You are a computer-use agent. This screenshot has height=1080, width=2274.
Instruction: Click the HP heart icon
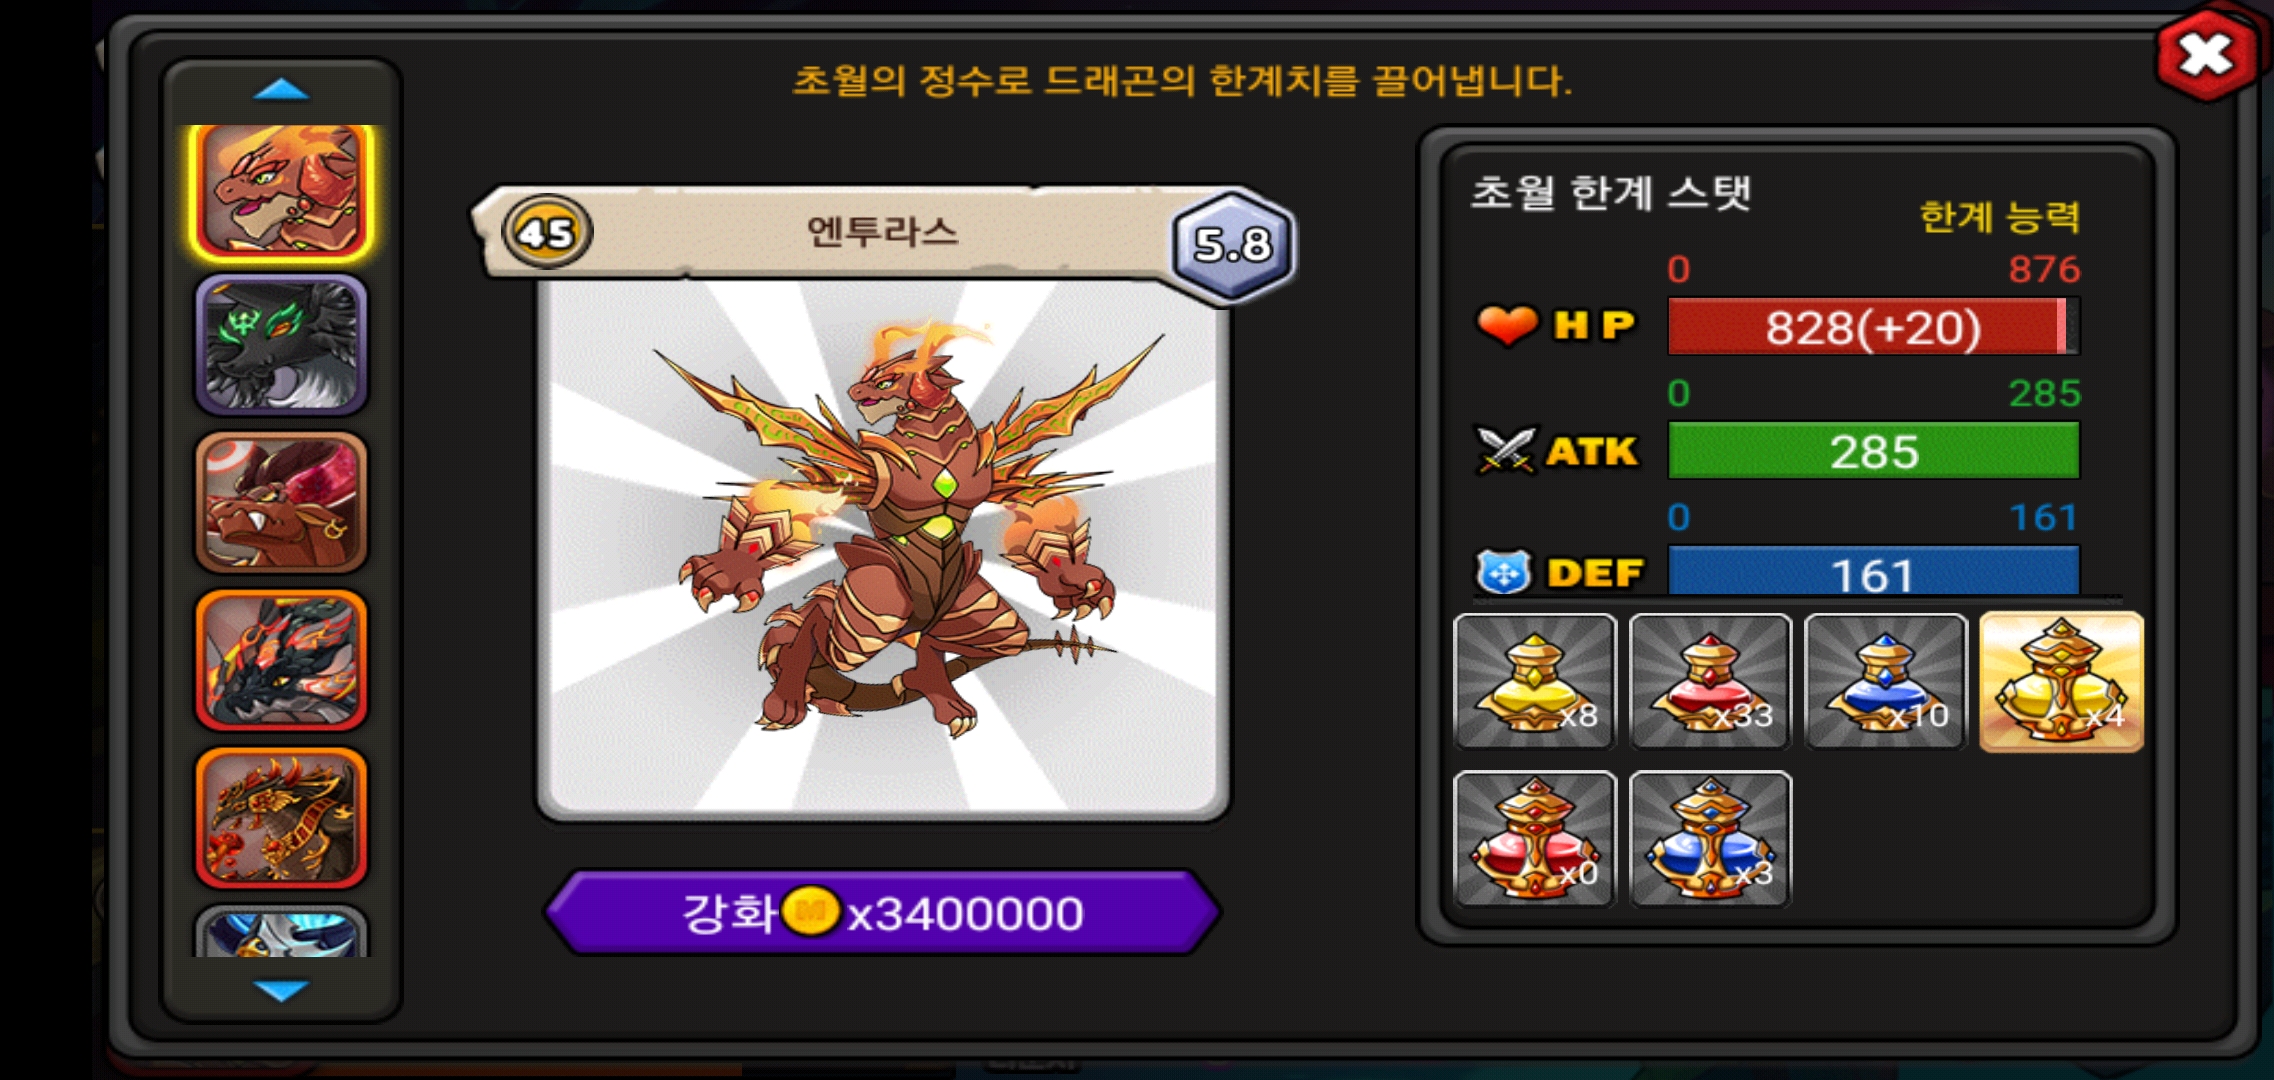point(1507,324)
